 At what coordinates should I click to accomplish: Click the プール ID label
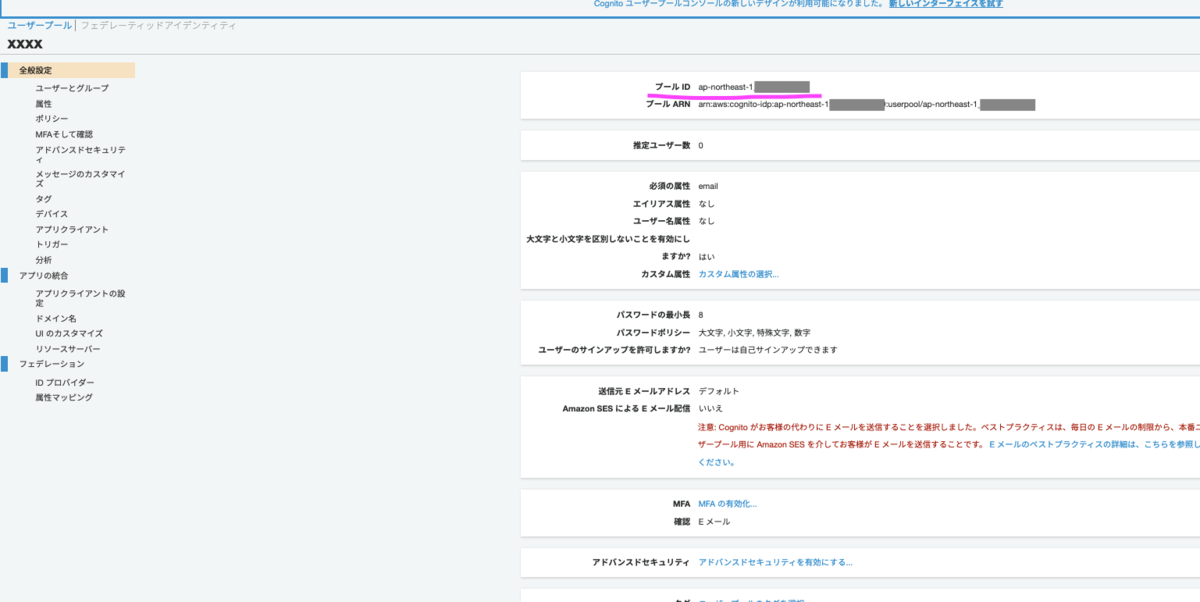coord(672,87)
